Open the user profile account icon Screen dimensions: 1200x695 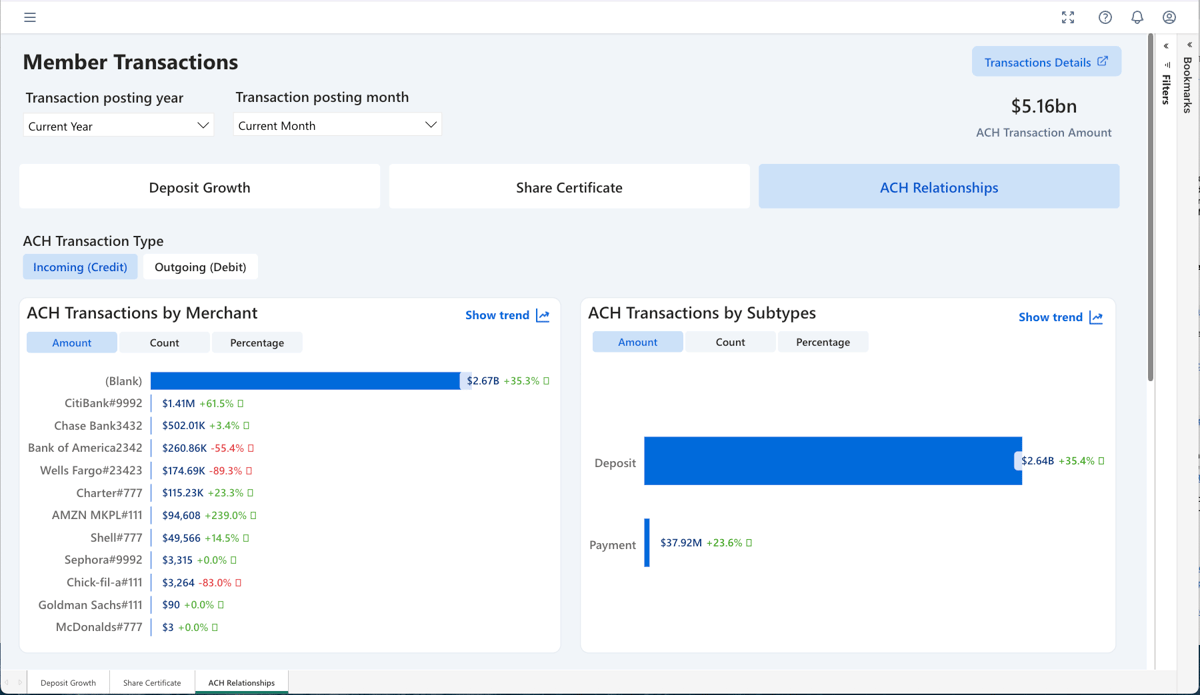pyautogui.click(x=1169, y=17)
